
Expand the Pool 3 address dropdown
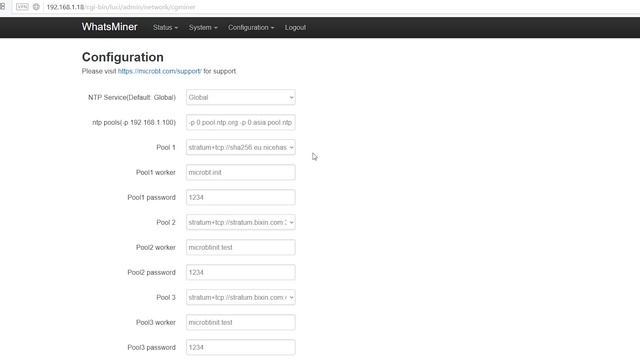(240, 297)
